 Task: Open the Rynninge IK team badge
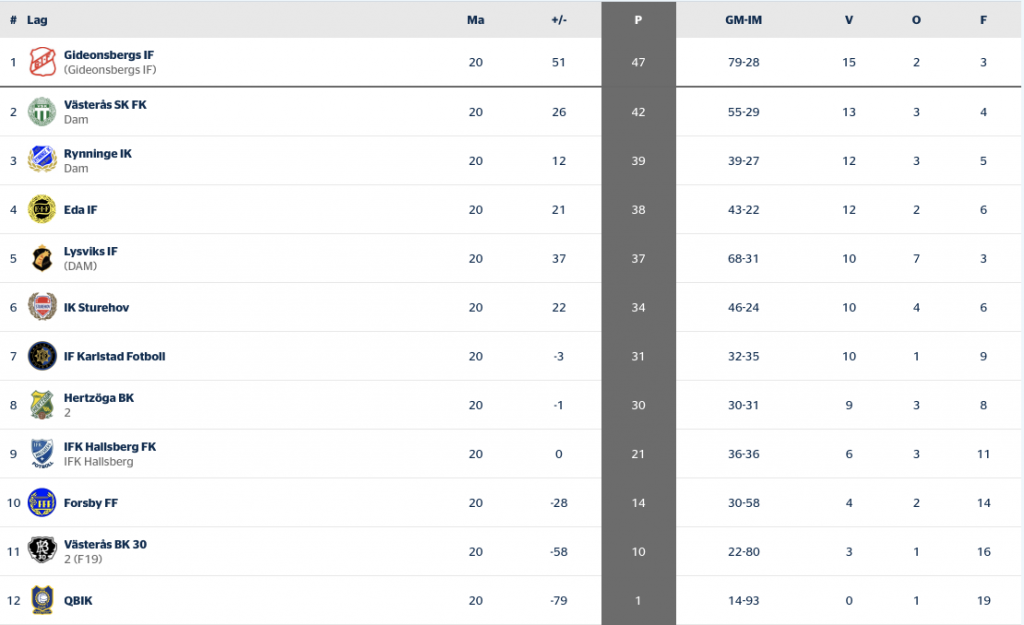pos(42,160)
